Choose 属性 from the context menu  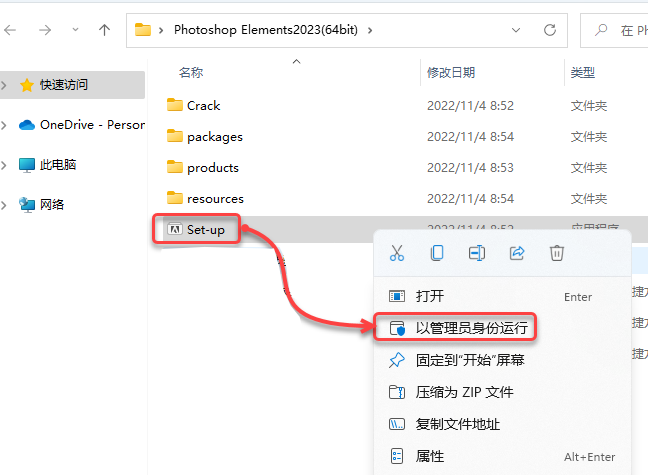point(502,456)
